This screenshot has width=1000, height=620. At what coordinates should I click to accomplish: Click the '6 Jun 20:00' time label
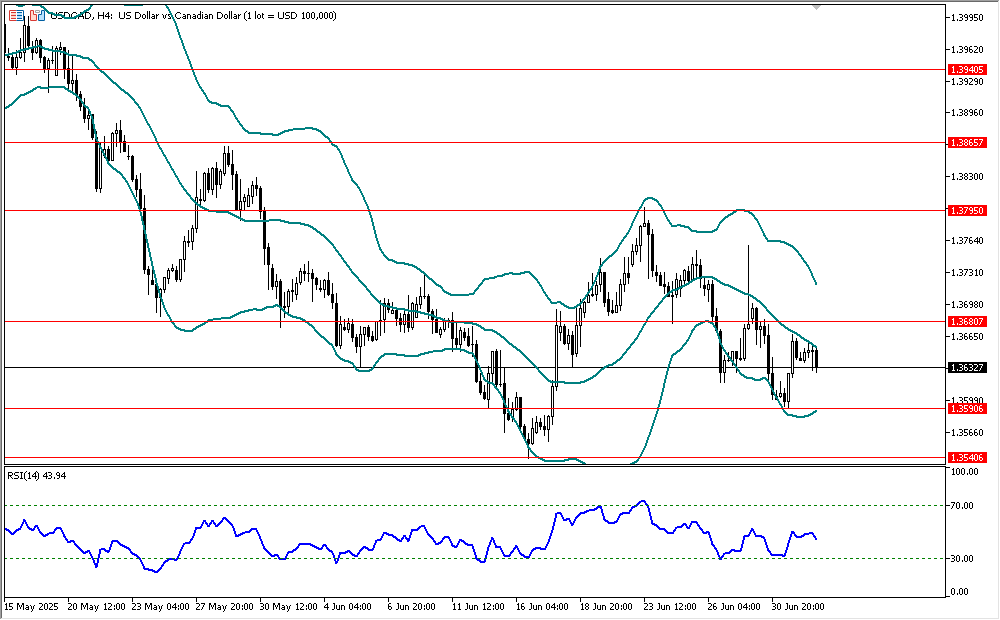(412, 606)
